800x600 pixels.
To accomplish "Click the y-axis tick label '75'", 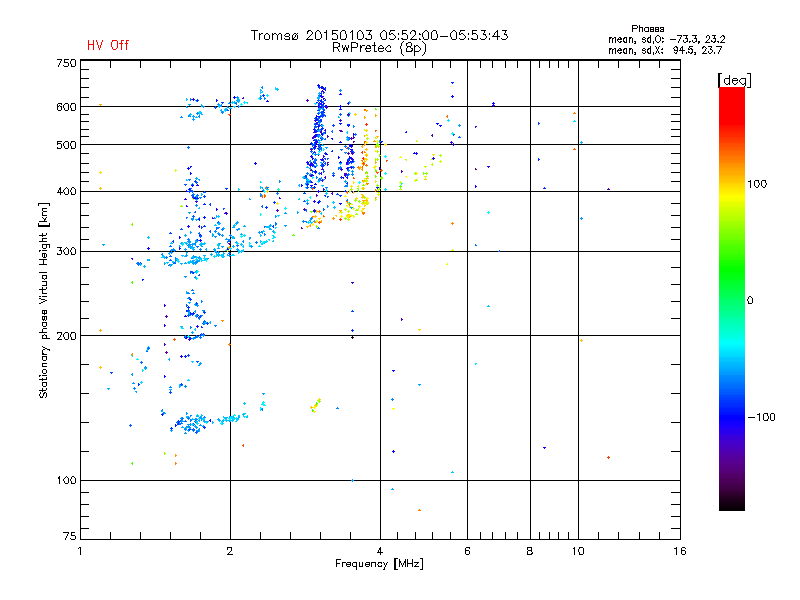I will coord(70,536).
